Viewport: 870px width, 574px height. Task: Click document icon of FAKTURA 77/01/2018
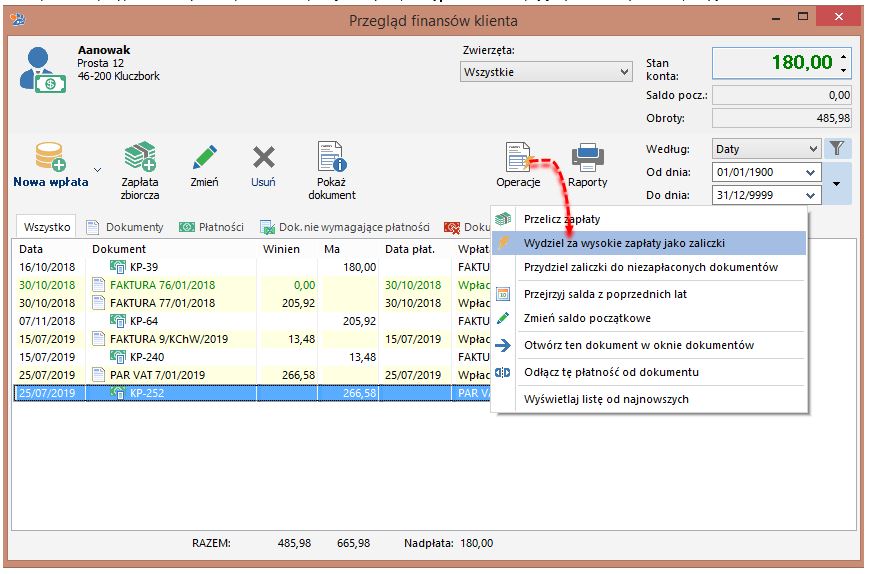98,303
